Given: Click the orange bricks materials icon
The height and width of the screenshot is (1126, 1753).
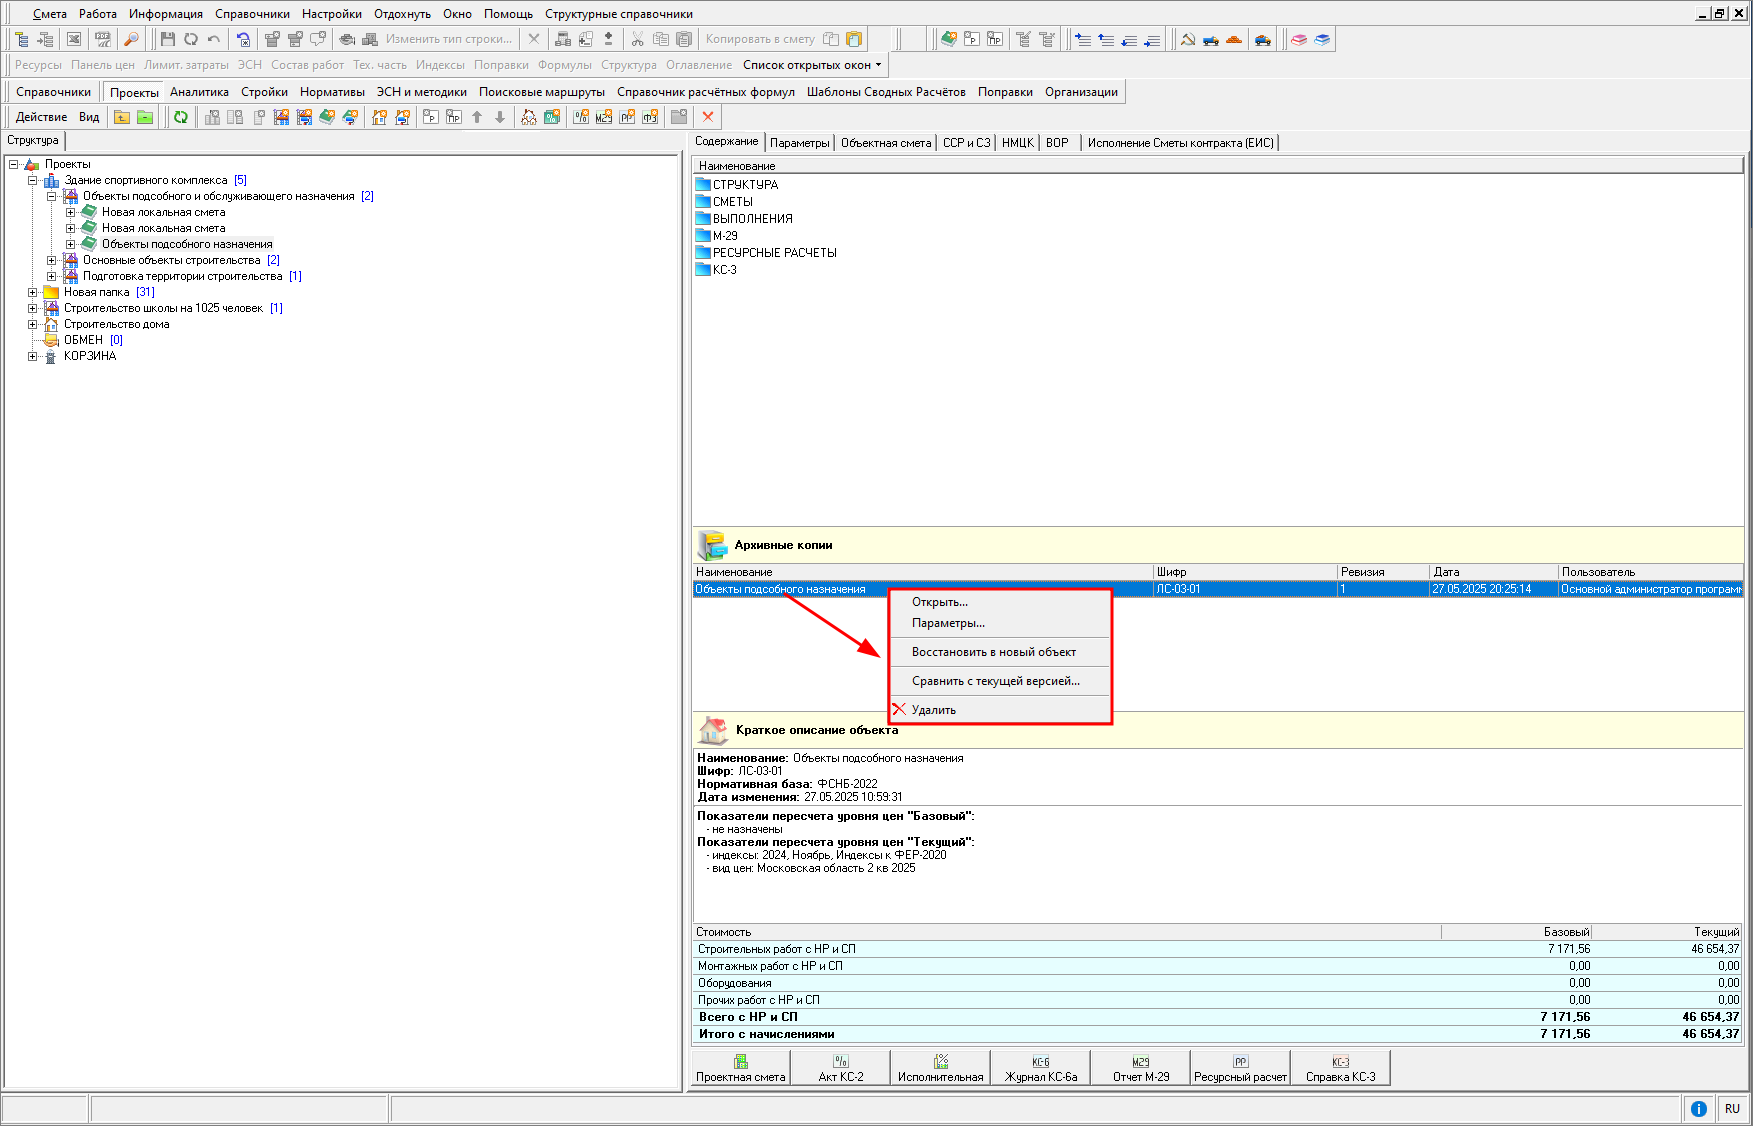Looking at the screenshot, I should 1234,39.
